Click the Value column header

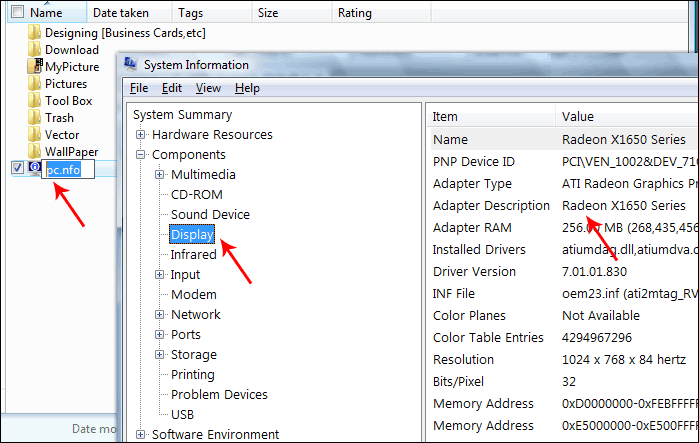(577, 117)
